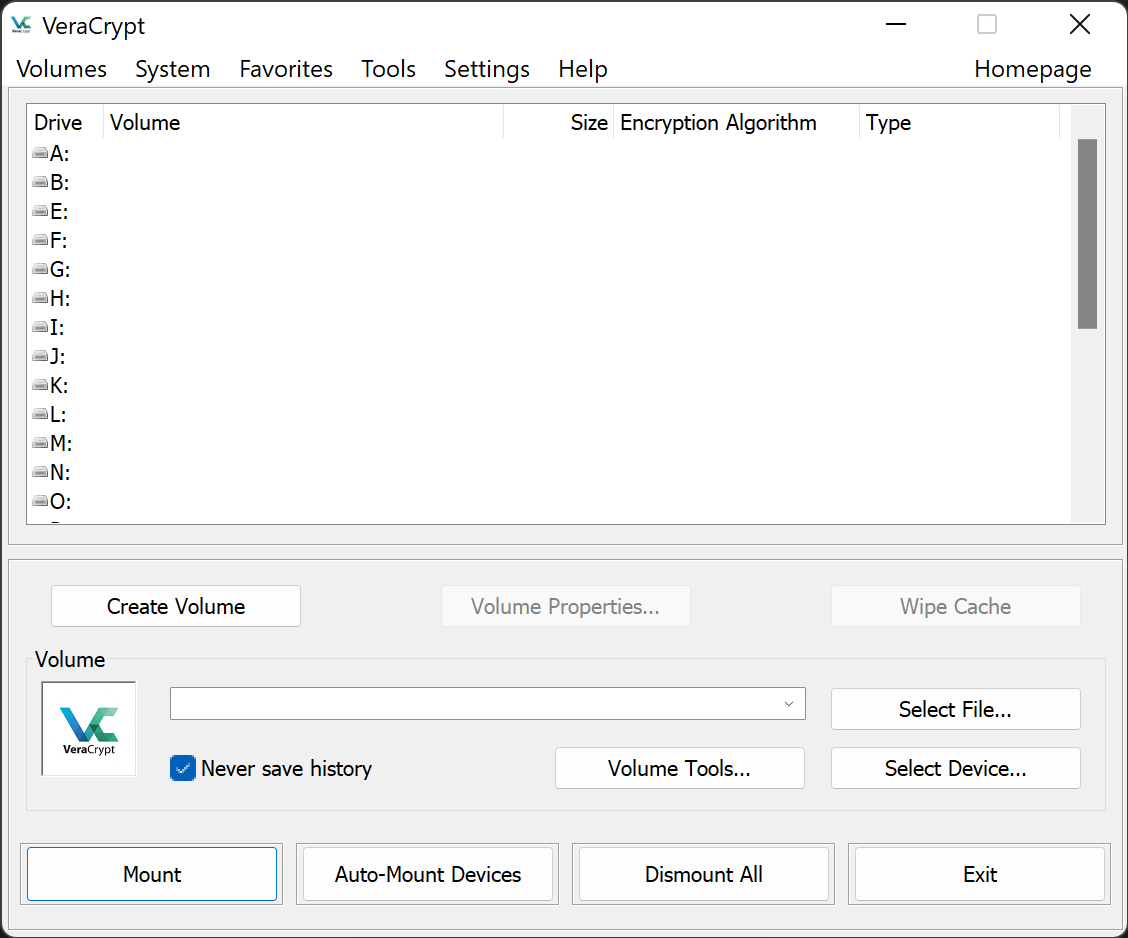The height and width of the screenshot is (938, 1128).
Task: Select the drive O: icon
Action: [42, 501]
